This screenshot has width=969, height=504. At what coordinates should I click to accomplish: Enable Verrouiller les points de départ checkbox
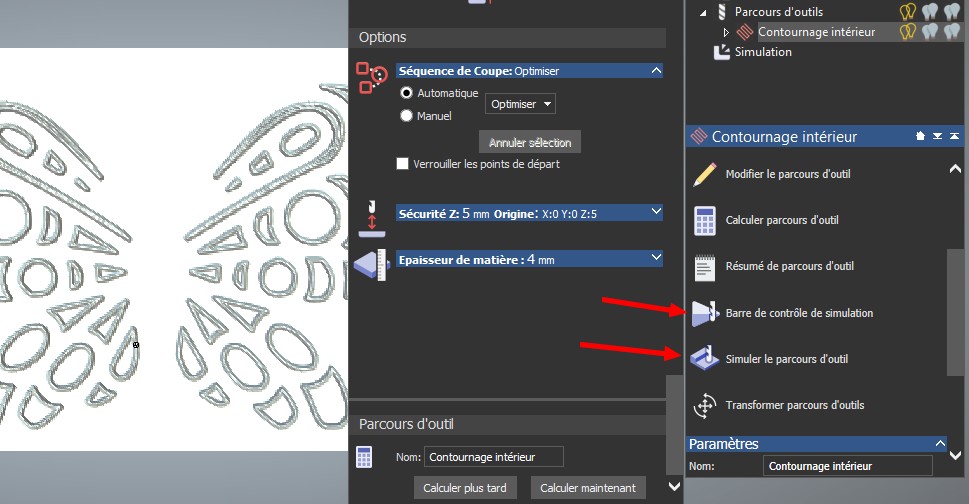coord(402,164)
